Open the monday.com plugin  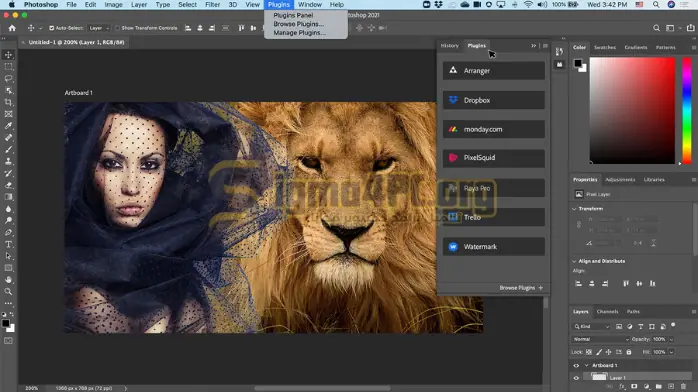(x=494, y=129)
